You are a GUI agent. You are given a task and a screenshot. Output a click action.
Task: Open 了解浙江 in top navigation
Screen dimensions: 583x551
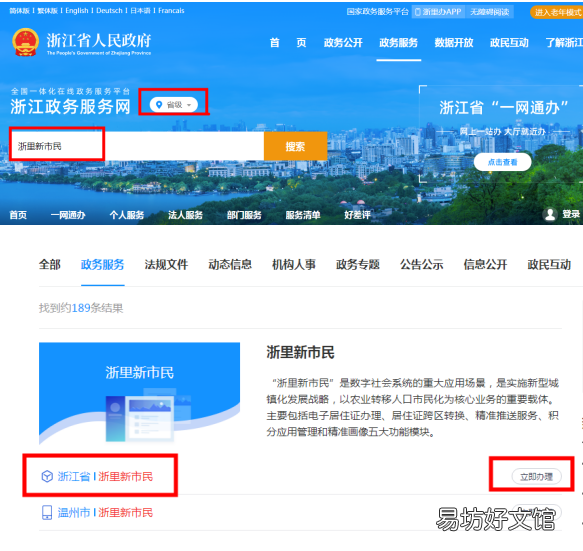click(564, 43)
